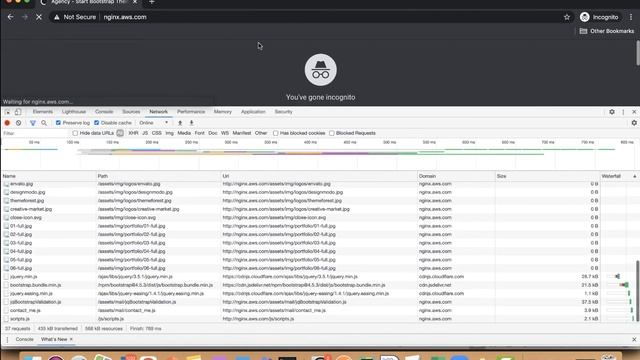Switch to the Sources tab

131,112
